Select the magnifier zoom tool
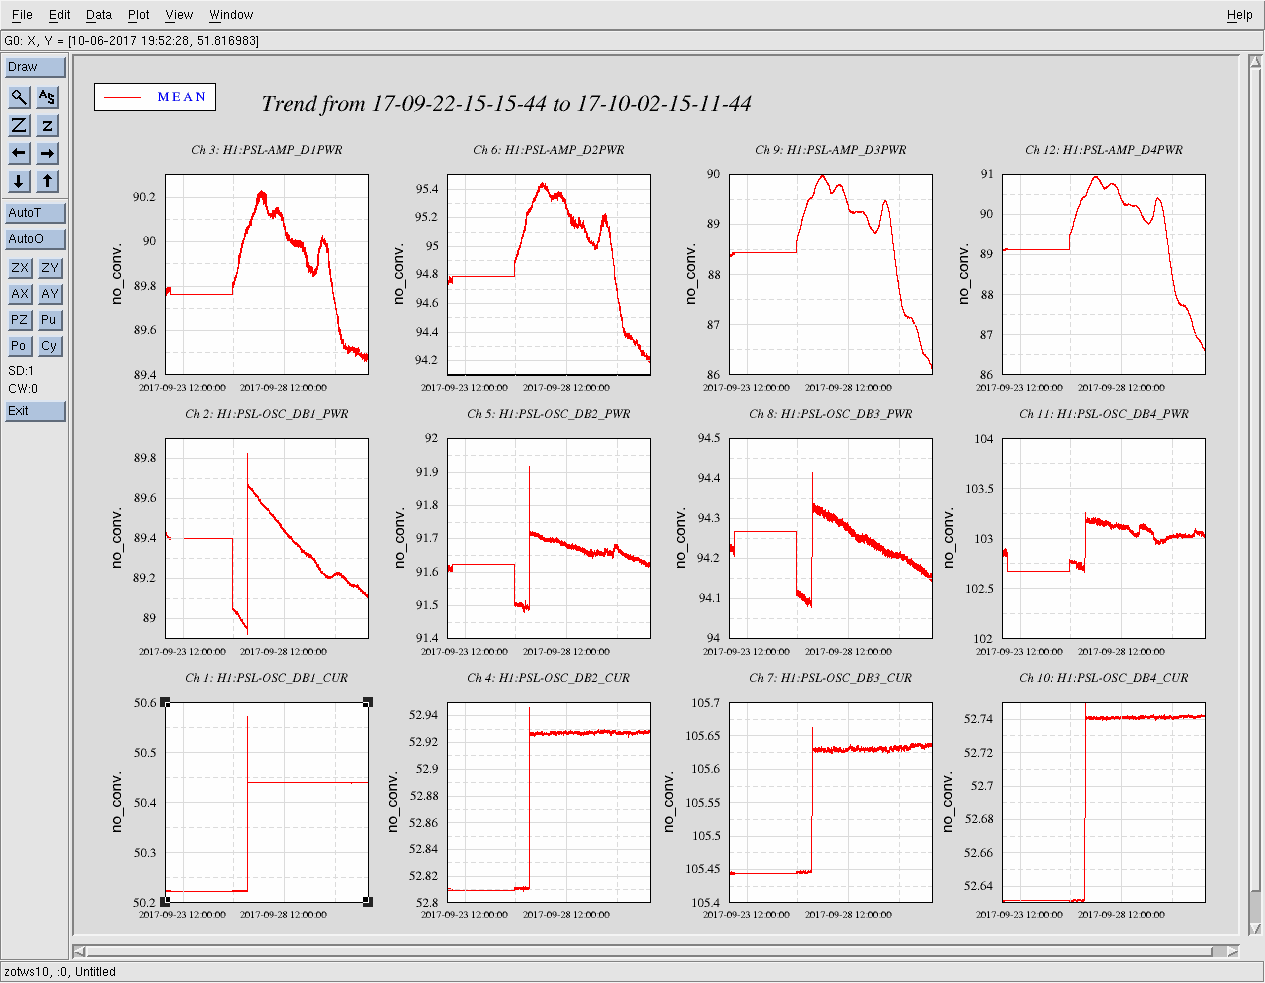The width and height of the screenshot is (1265, 983). tap(19, 97)
